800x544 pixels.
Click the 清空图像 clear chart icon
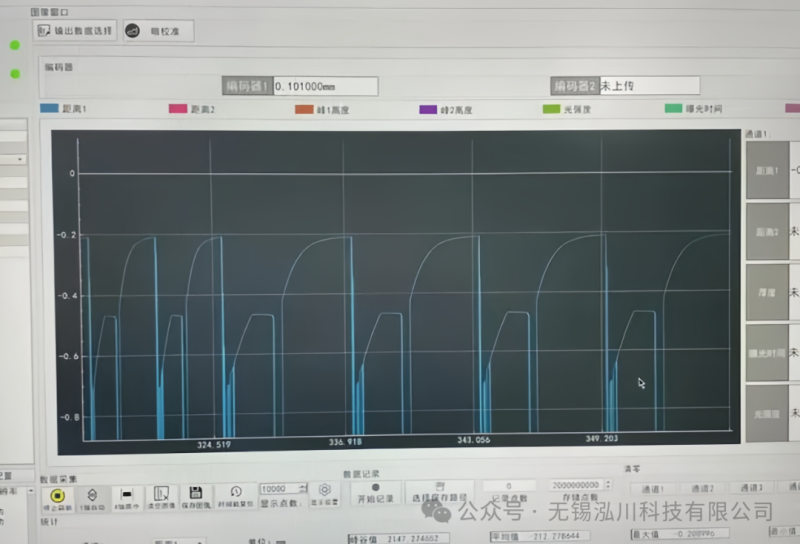click(161, 494)
